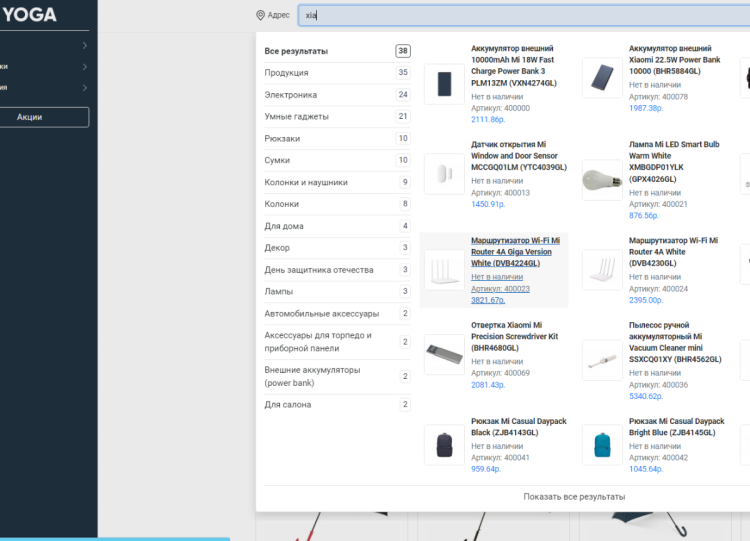This screenshot has width=750, height=541.
Task: Click Показать все результаты at the bottom
Action: (574, 497)
